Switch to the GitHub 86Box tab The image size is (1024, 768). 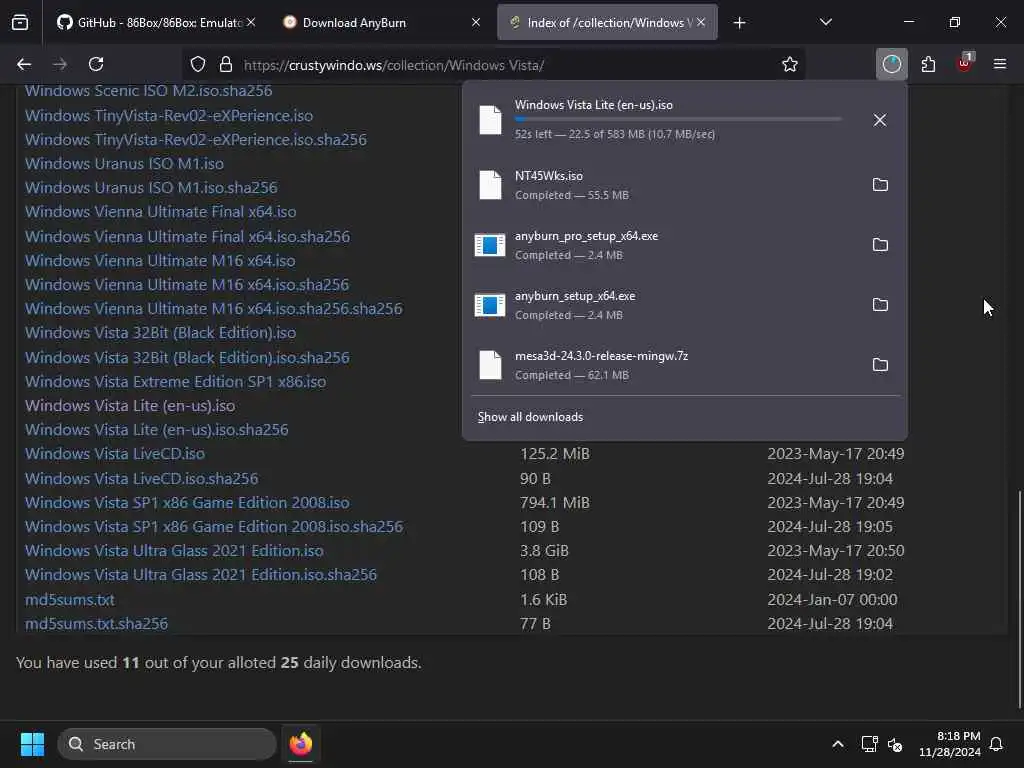(157, 23)
